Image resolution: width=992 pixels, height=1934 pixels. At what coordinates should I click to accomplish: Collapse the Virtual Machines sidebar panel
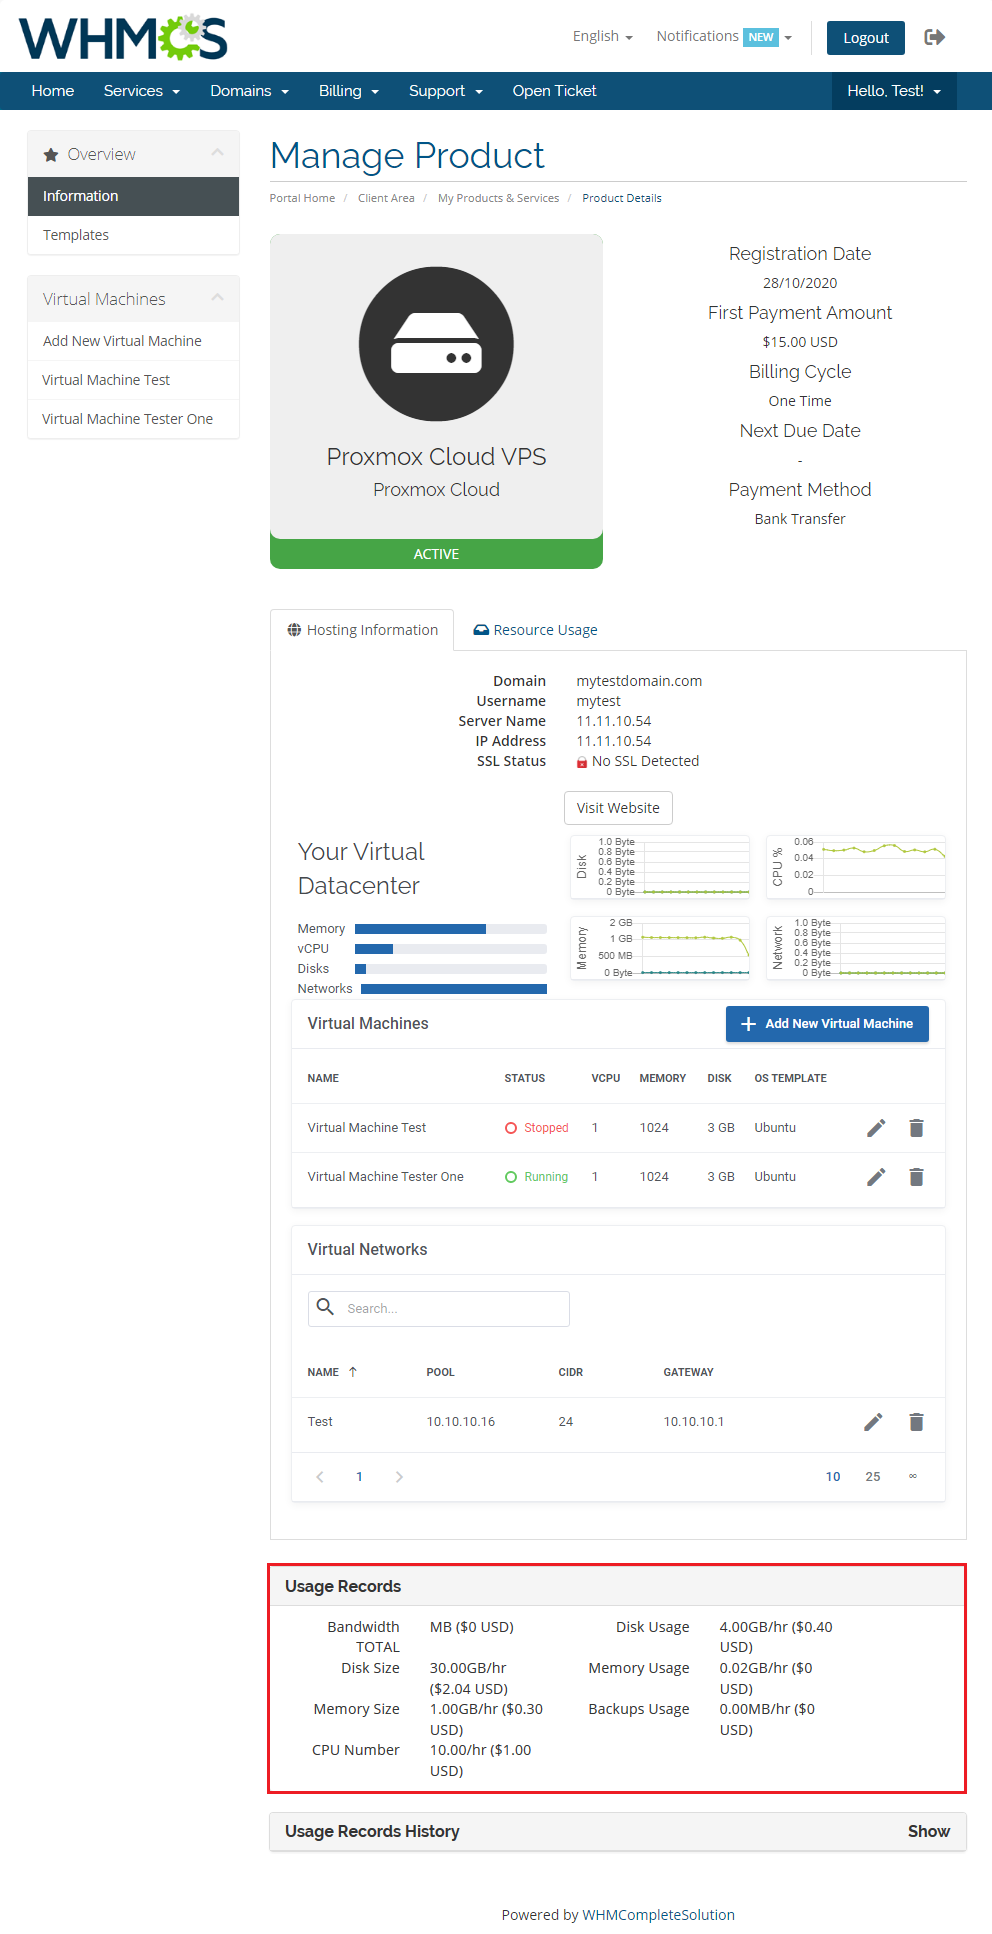tap(217, 298)
